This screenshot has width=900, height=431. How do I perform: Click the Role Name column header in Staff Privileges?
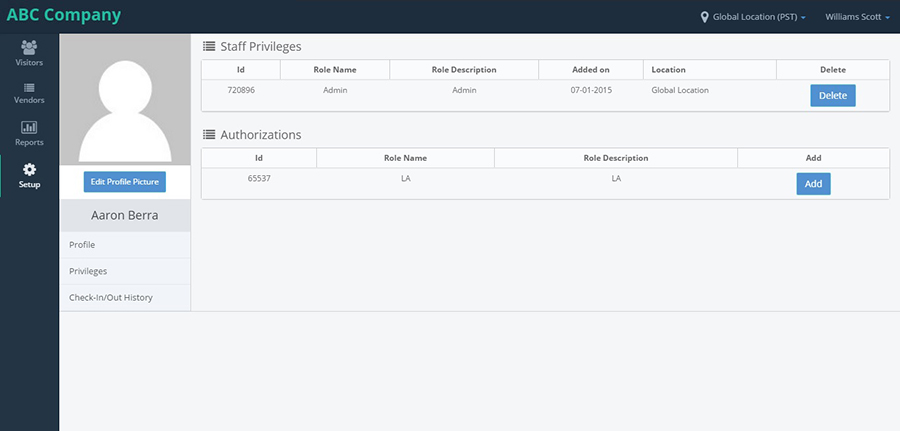click(x=335, y=69)
